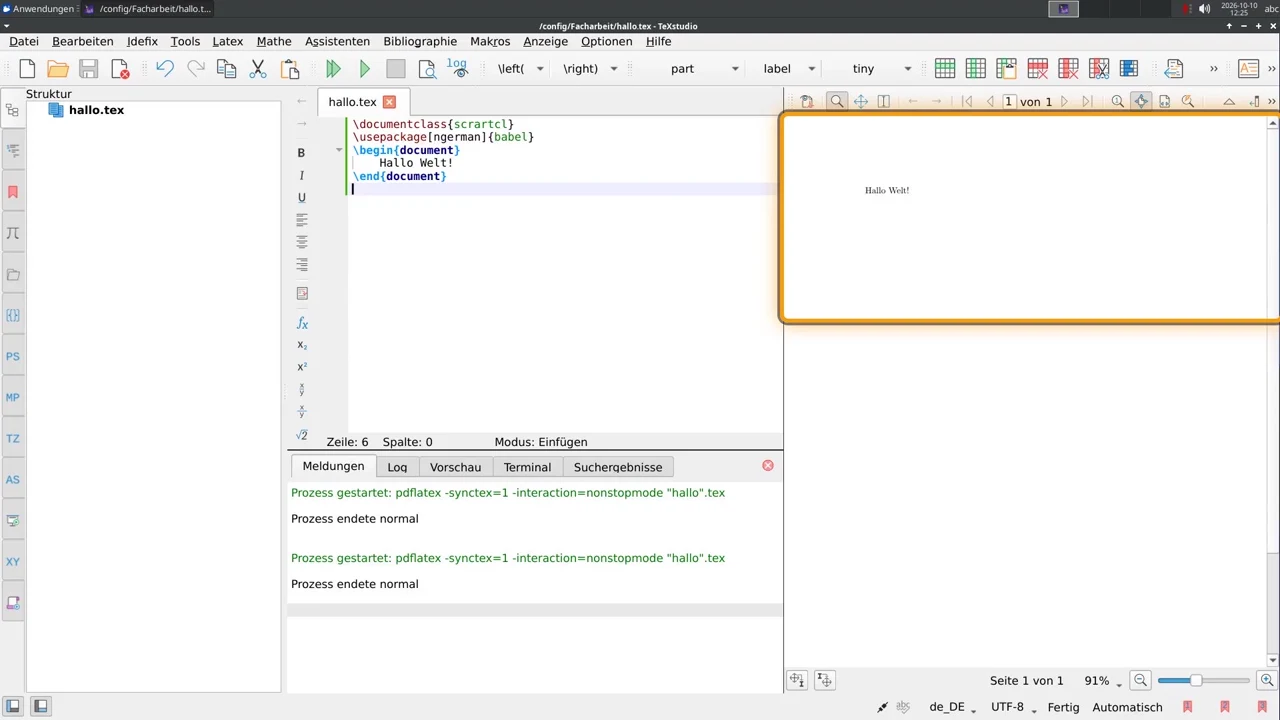
Task: Apply bold formatting with the B icon
Action: (x=301, y=153)
